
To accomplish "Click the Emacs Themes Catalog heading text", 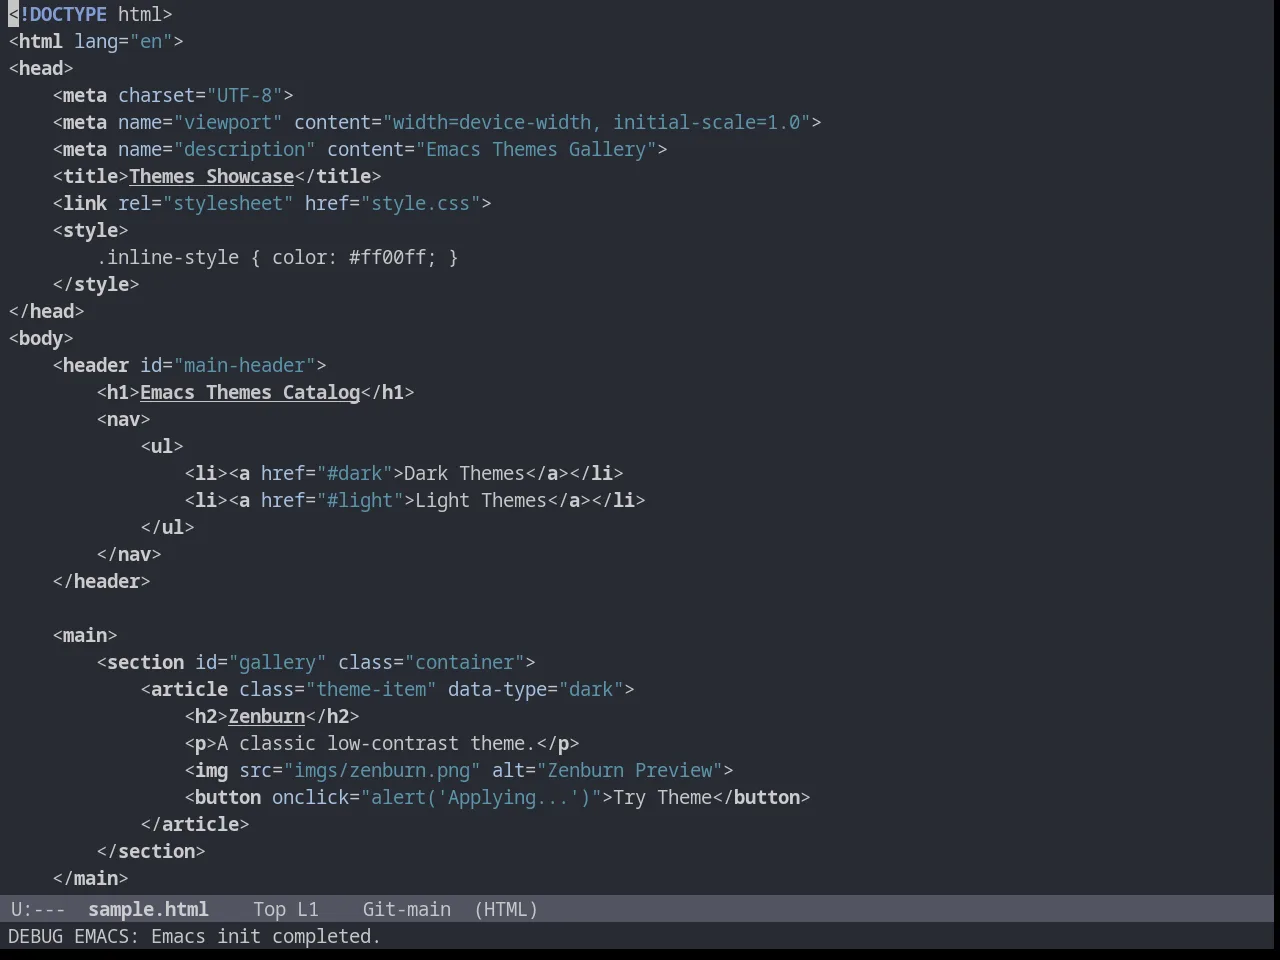I will click(x=250, y=392).
